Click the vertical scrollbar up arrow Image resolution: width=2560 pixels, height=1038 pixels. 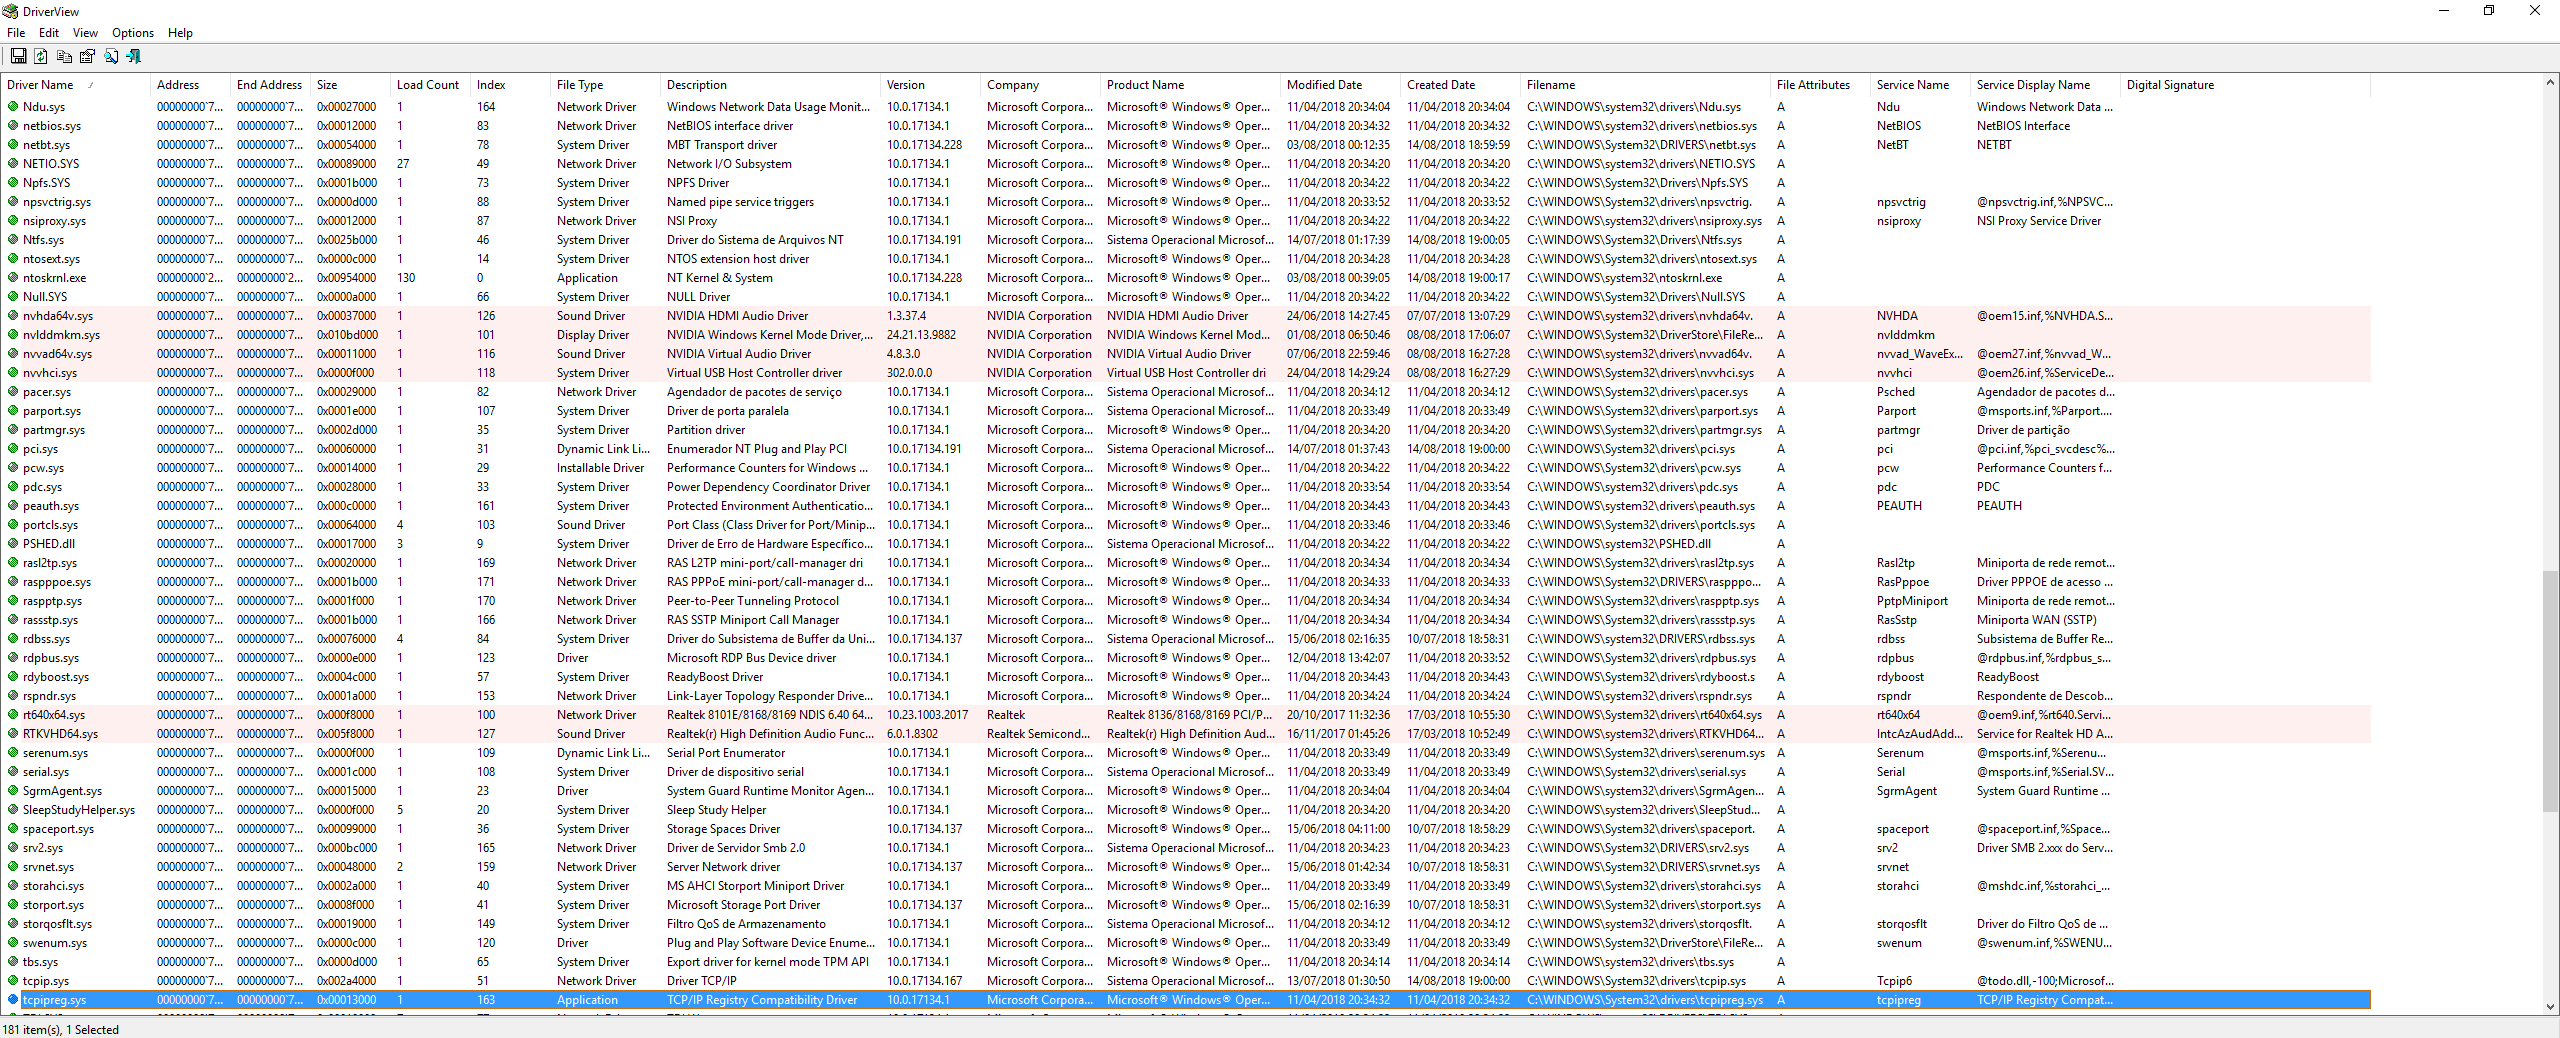(x=2550, y=83)
